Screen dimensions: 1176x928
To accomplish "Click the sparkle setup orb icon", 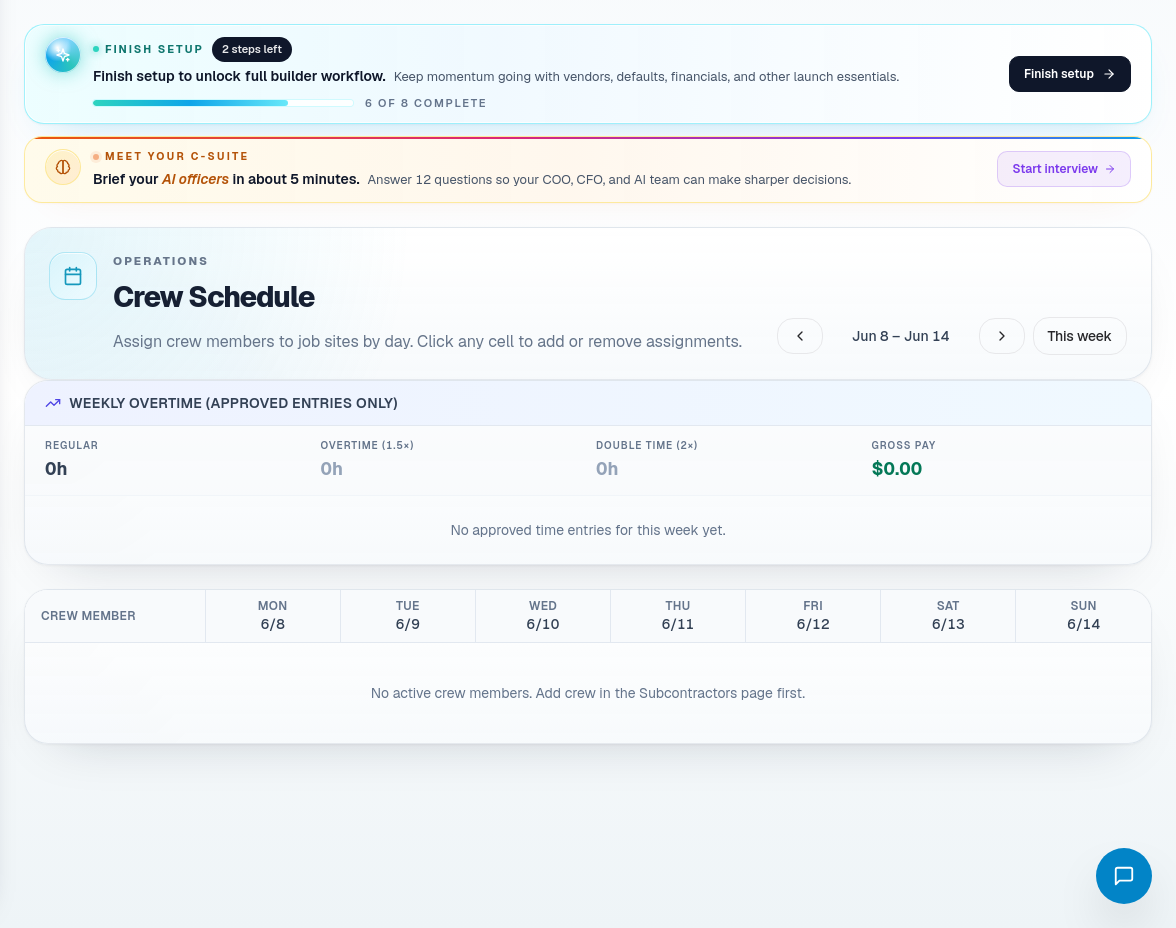I will (63, 55).
